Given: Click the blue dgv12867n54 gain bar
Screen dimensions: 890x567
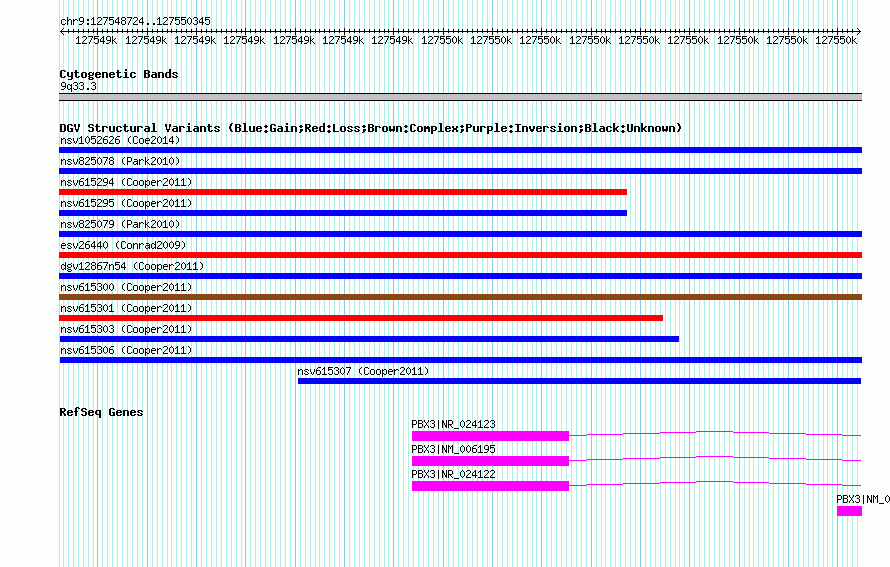Looking at the screenshot, I should [460, 276].
